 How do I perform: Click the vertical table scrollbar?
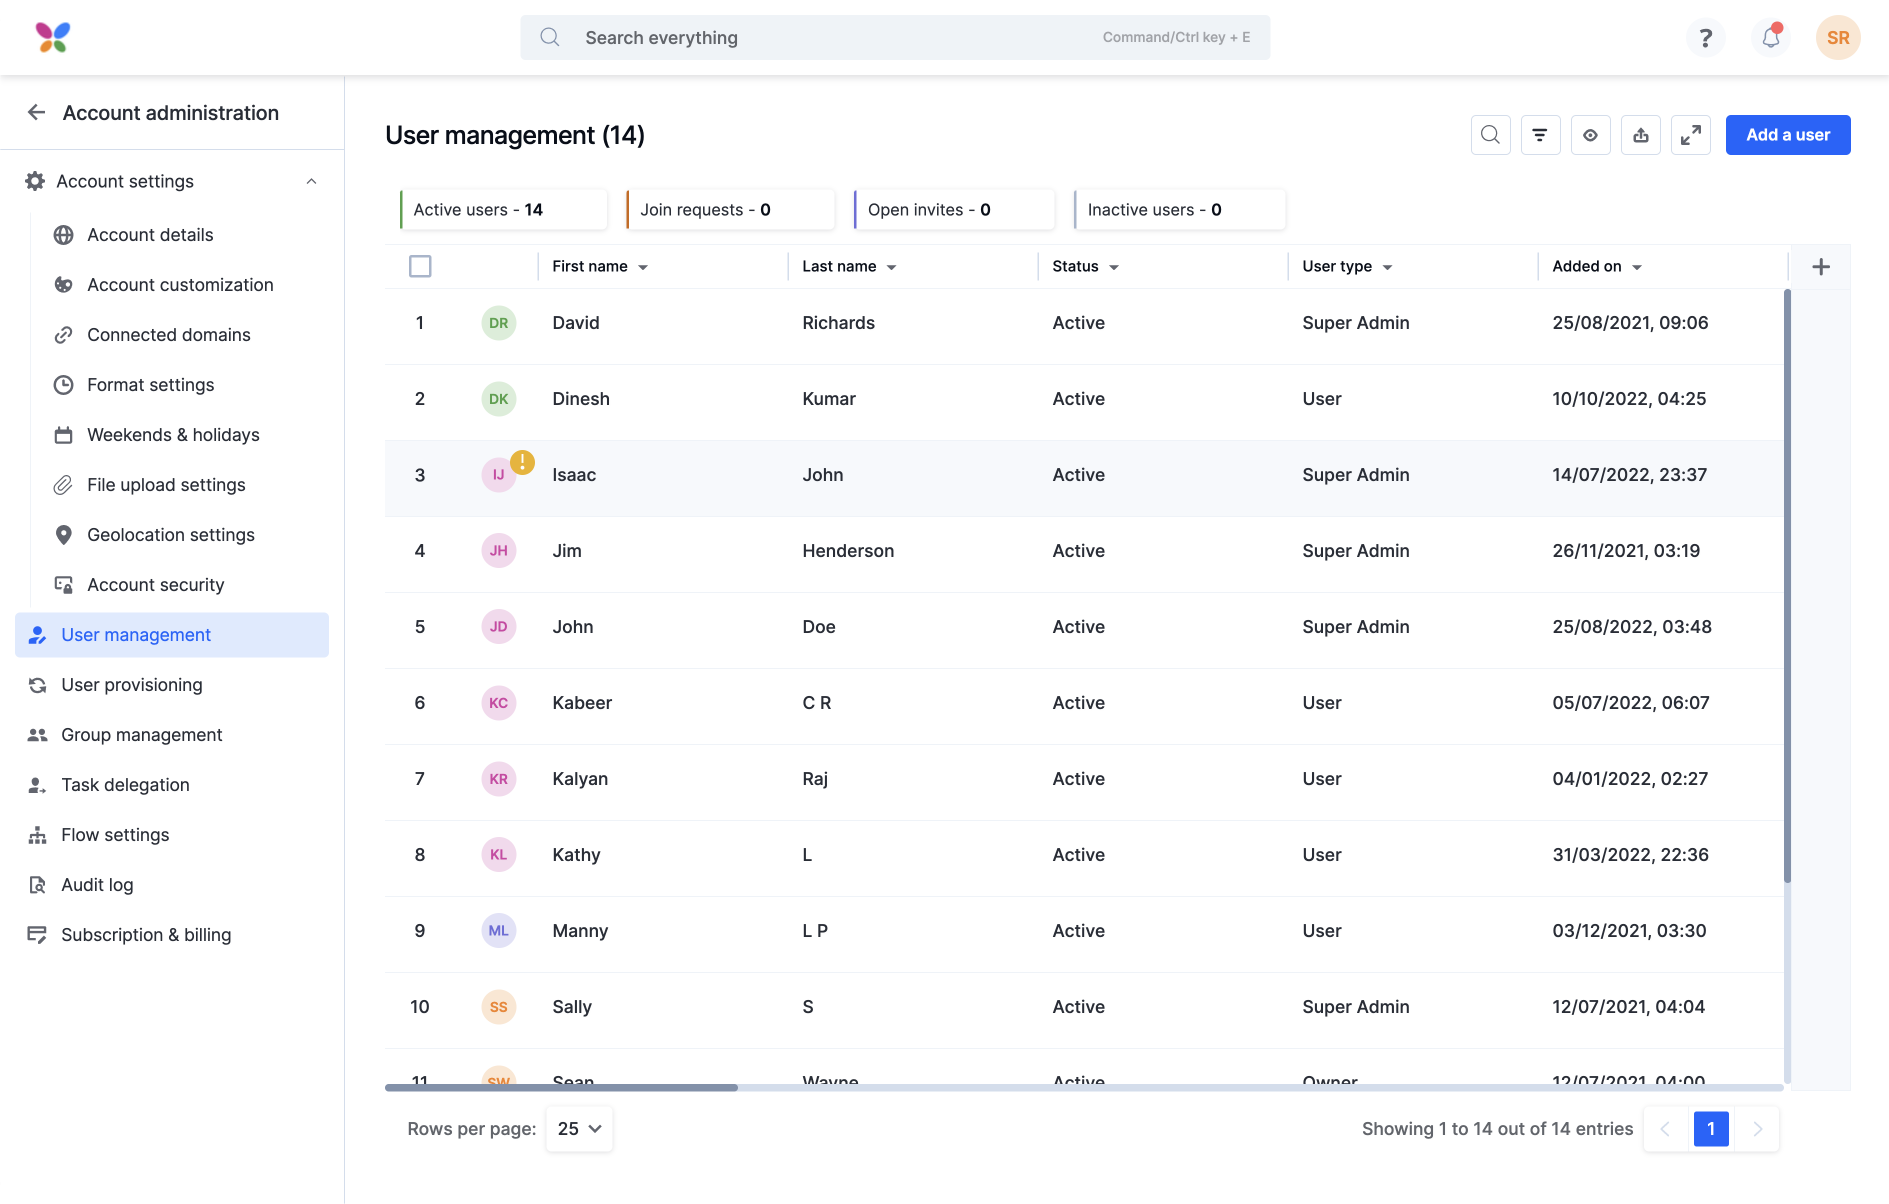(1787, 586)
